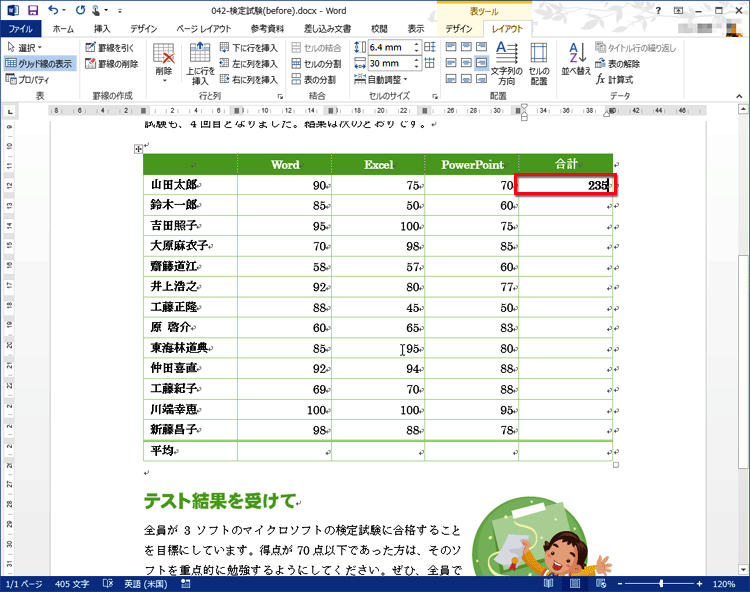Switch to the 差し込み文書 tab
This screenshot has height=592, width=750.
[327, 29]
